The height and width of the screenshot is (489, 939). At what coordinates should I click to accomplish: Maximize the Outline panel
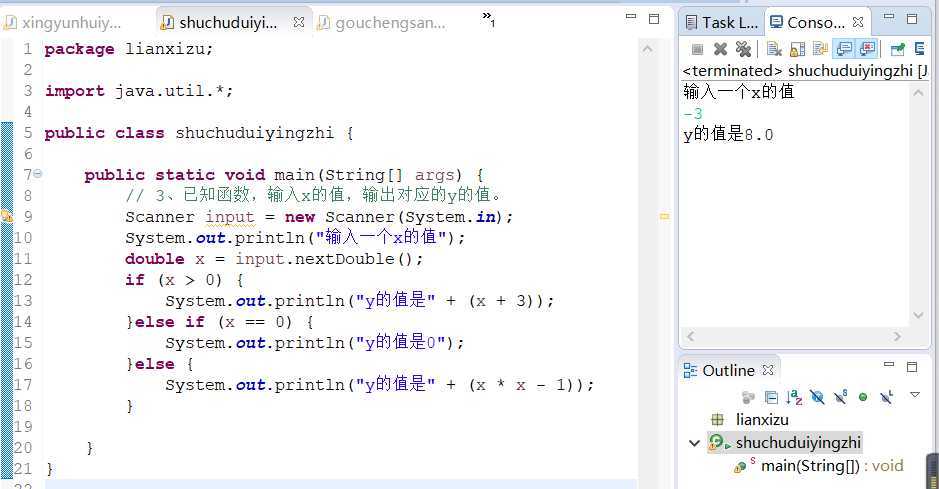point(912,366)
